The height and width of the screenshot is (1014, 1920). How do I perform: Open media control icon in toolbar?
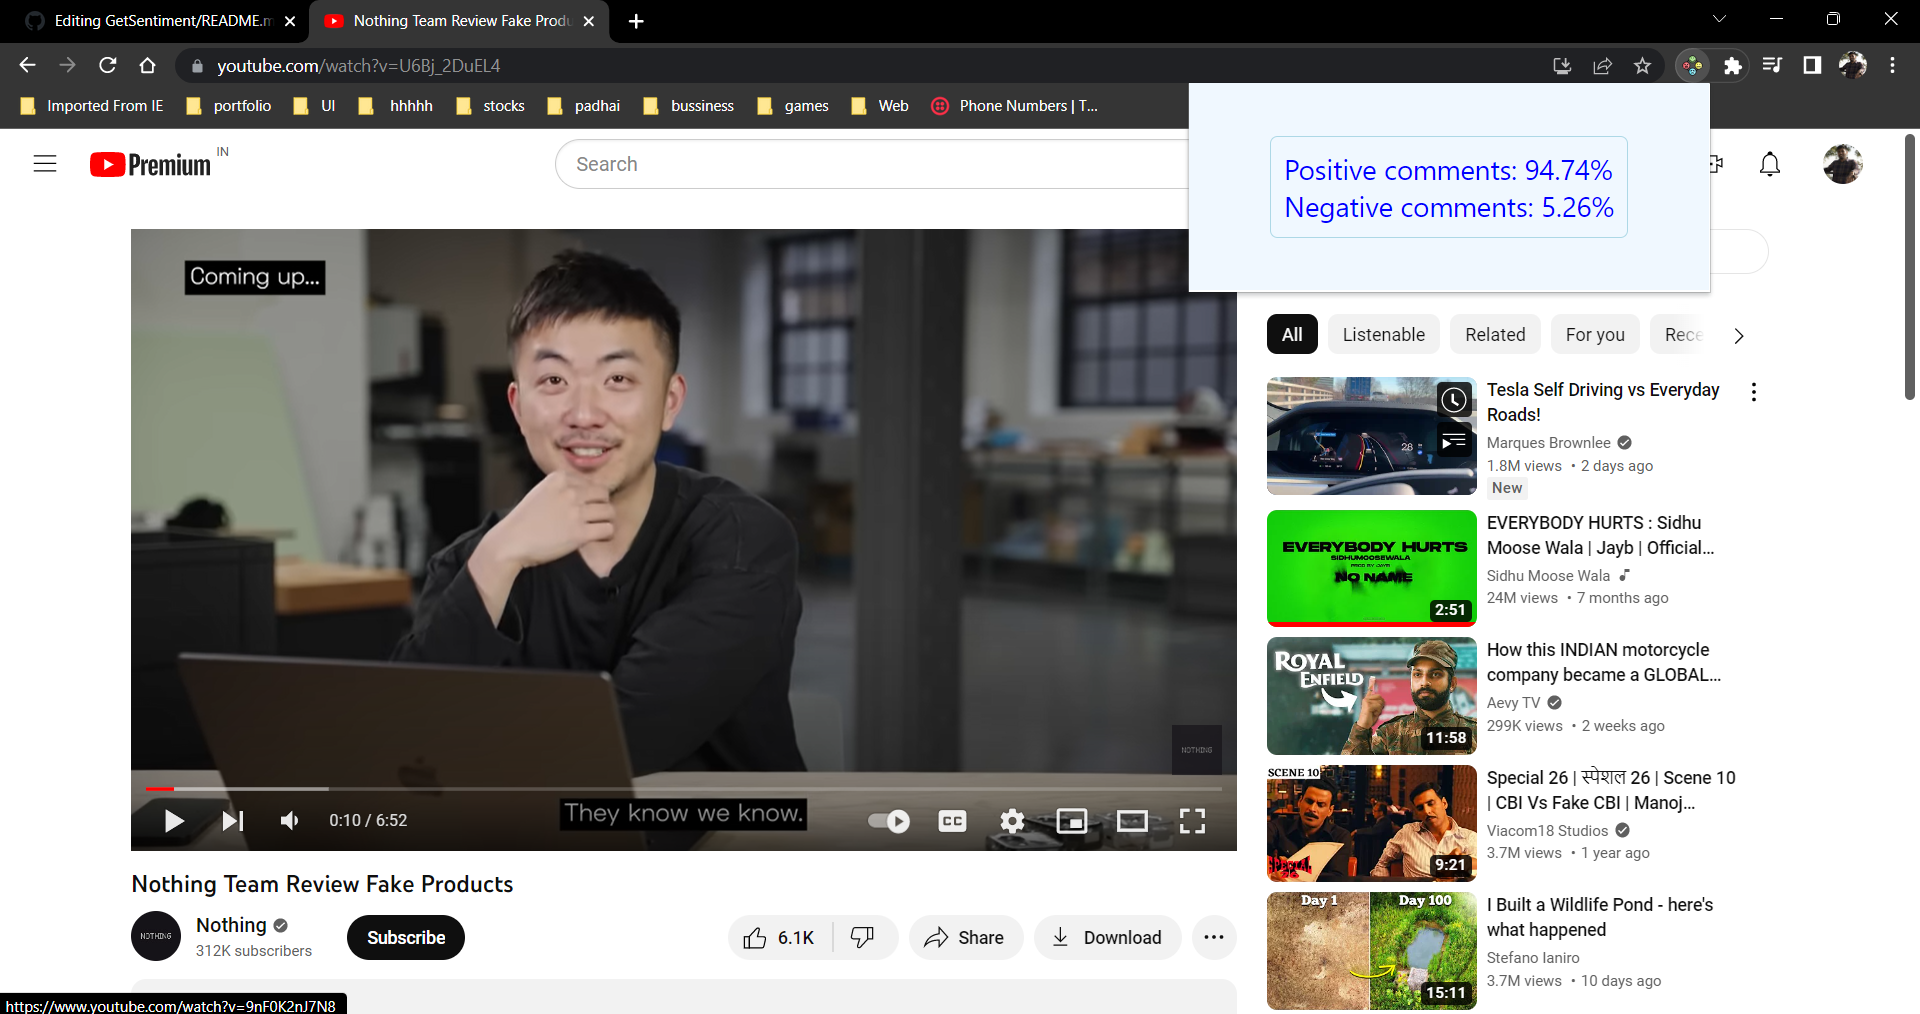(x=1772, y=66)
